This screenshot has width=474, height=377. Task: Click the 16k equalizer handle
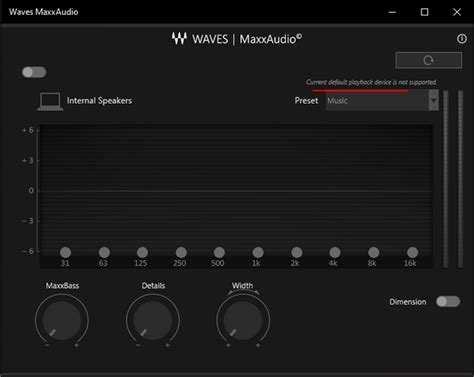click(x=412, y=253)
